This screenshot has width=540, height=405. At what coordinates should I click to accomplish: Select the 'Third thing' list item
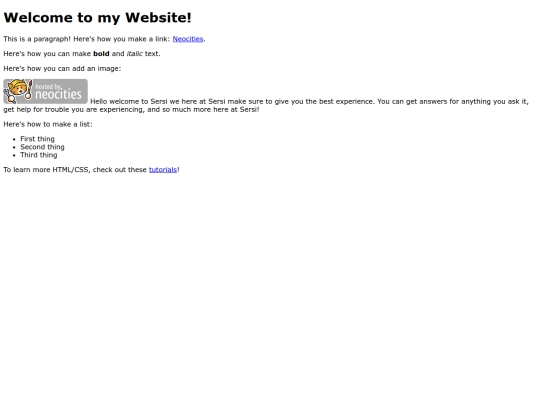pos(39,155)
